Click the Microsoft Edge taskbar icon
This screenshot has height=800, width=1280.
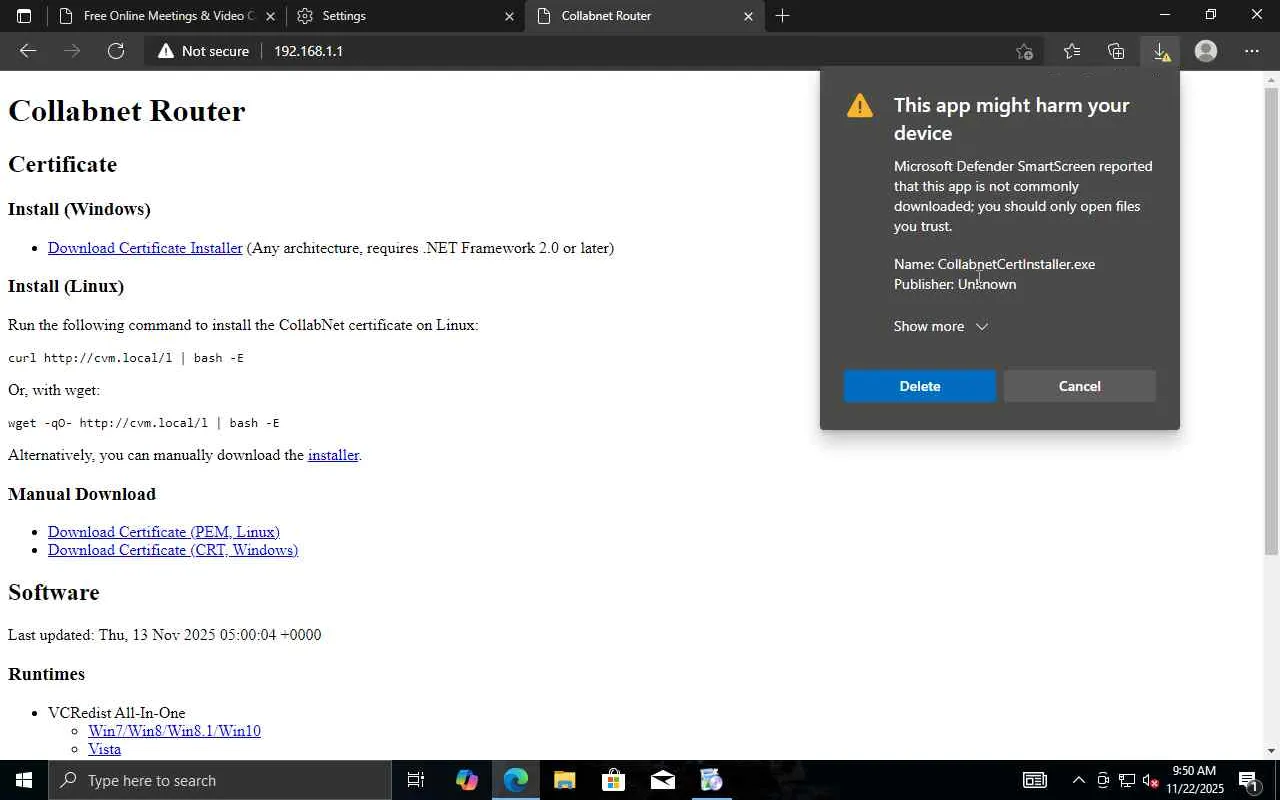(515, 780)
